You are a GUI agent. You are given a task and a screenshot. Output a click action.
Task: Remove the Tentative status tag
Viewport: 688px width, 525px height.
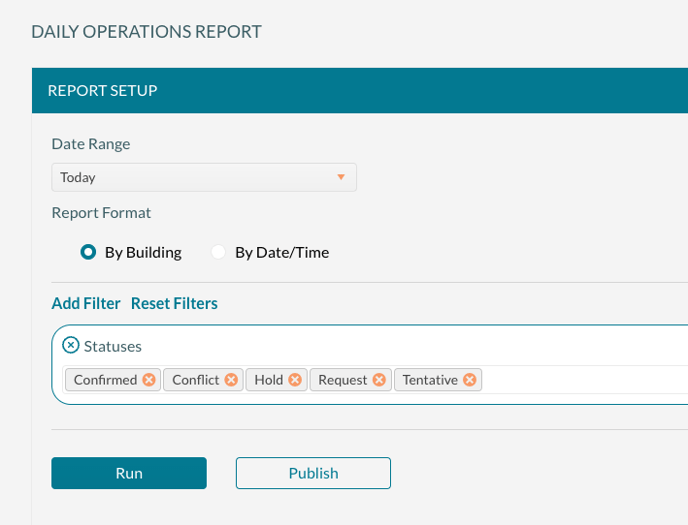click(x=469, y=380)
